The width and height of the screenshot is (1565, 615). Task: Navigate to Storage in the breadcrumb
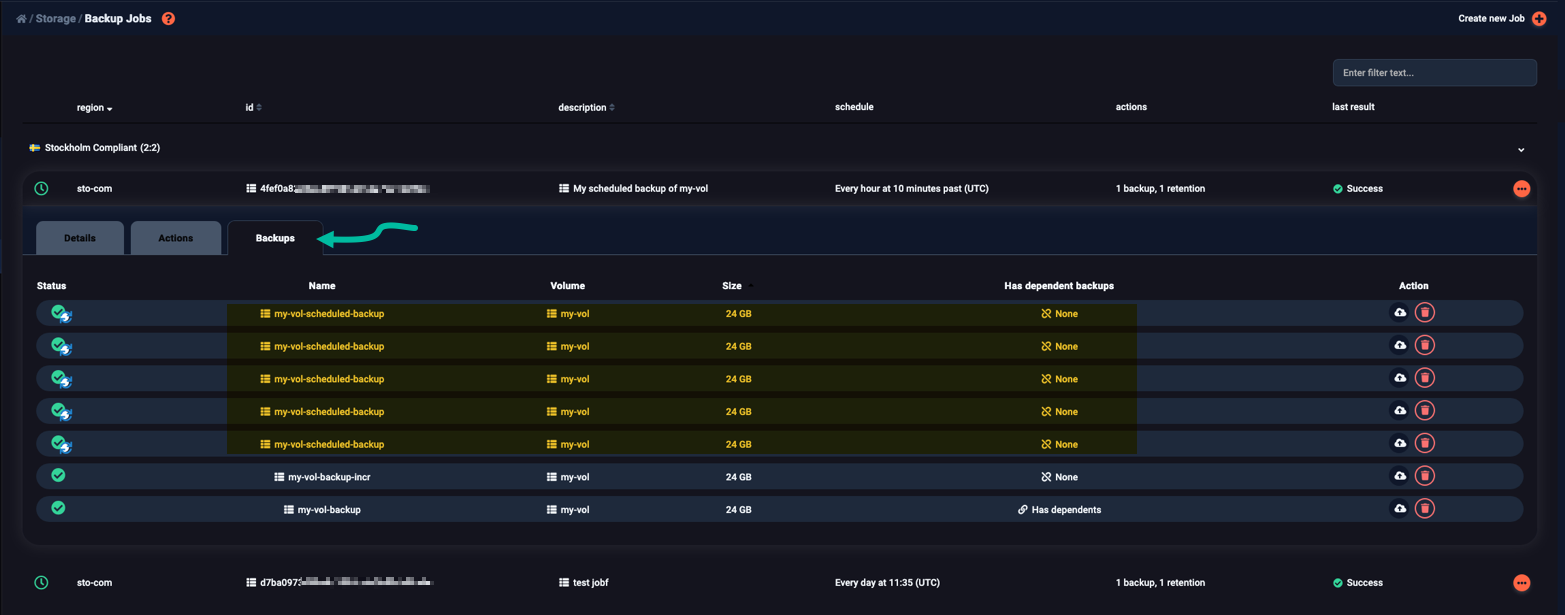(56, 19)
